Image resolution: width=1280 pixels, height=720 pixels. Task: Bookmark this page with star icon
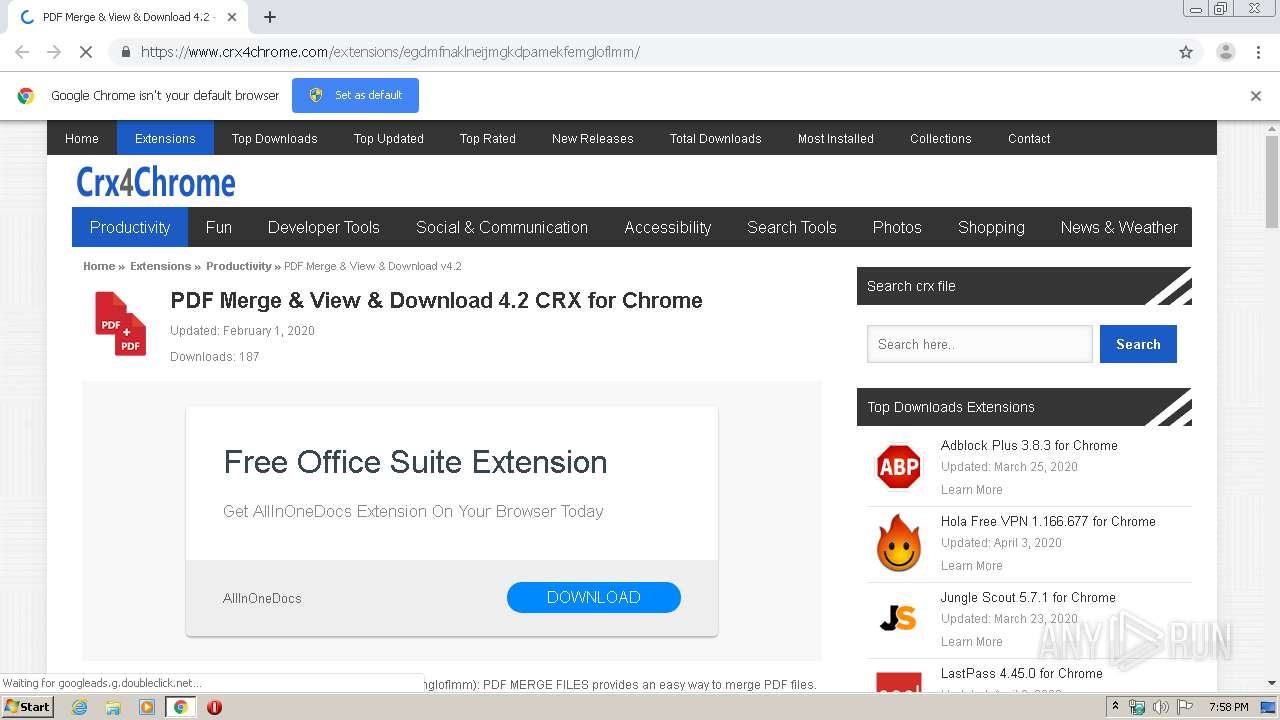[x=1186, y=52]
